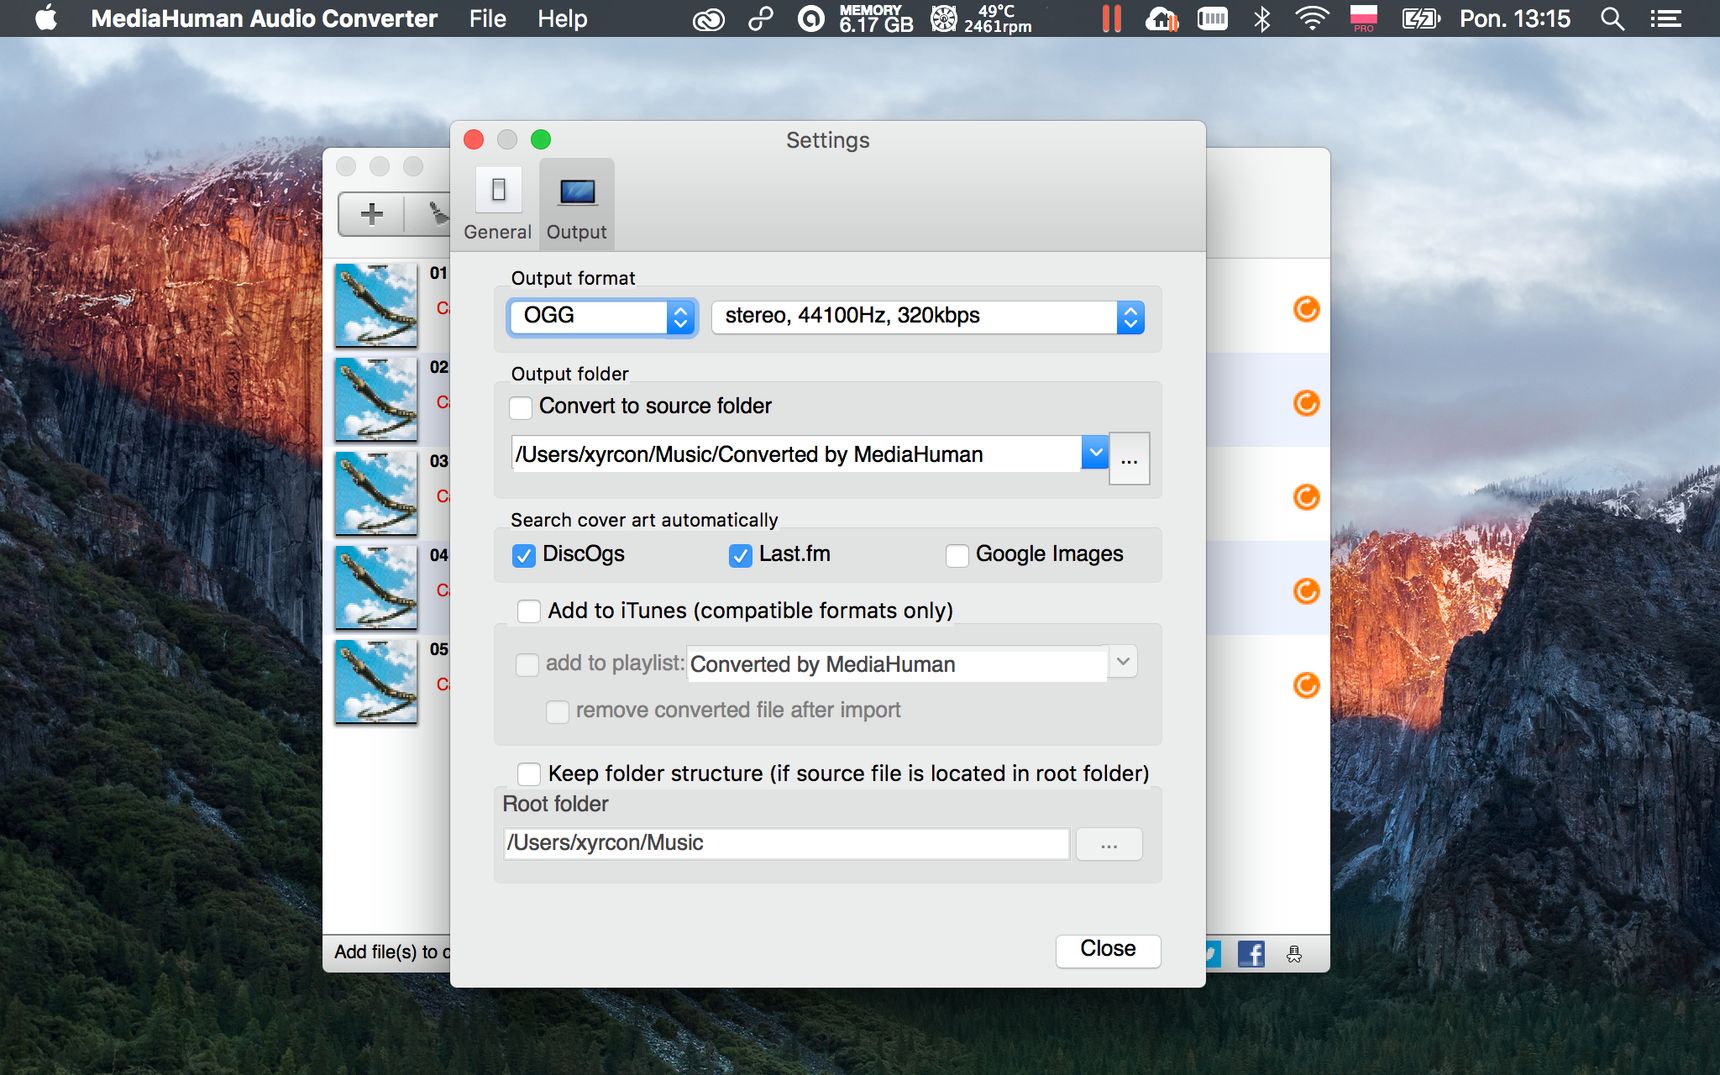
Task: Enable Convert to source folder checkbox
Action: (521, 407)
